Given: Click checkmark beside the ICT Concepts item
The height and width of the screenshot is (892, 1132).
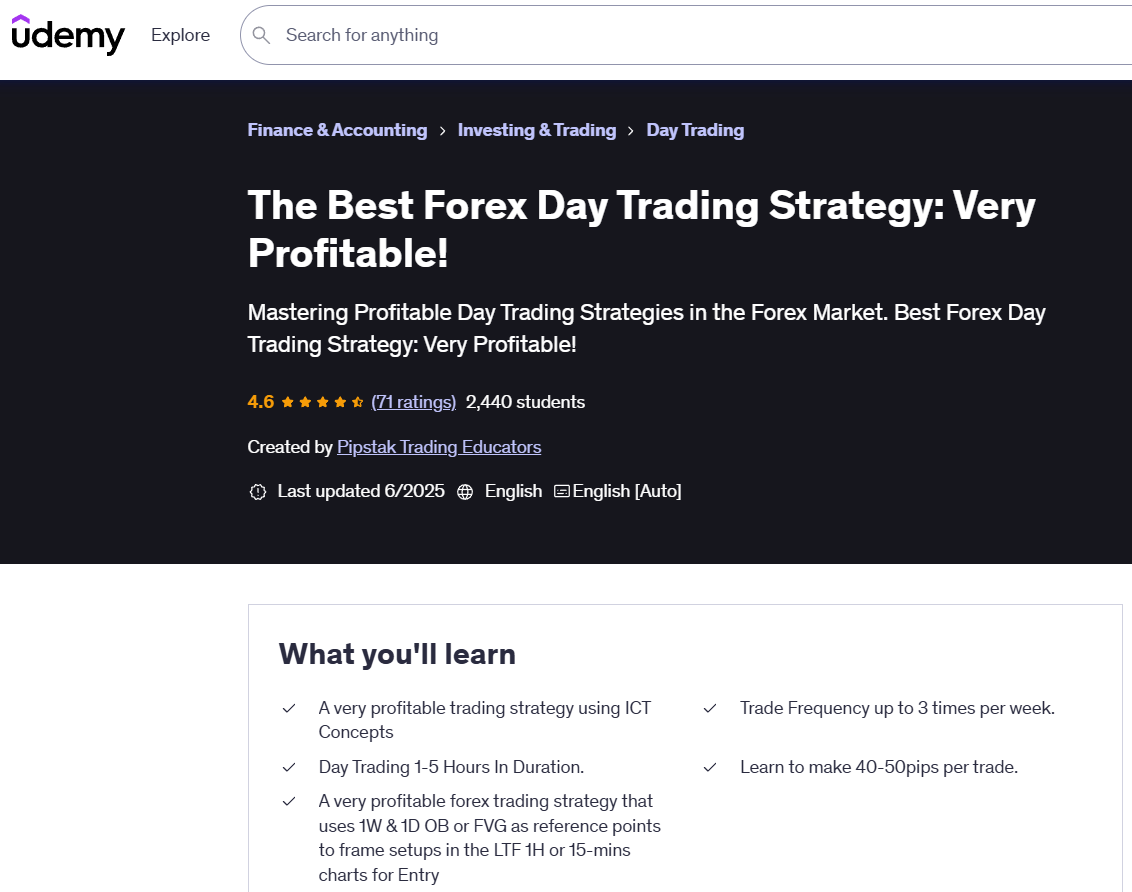Looking at the screenshot, I should click(x=289, y=709).
